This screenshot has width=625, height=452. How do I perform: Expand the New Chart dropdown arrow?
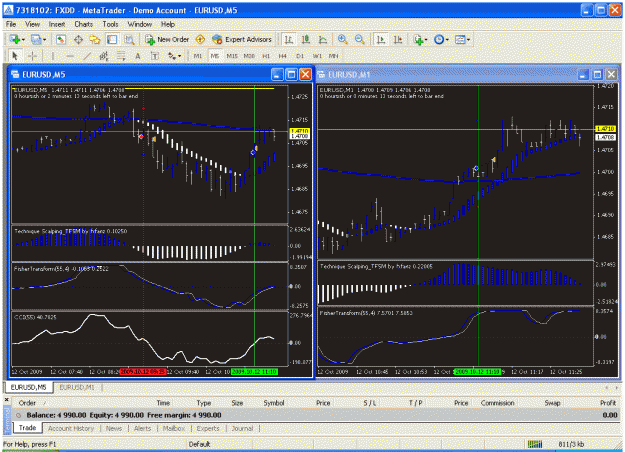pos(23,40)
